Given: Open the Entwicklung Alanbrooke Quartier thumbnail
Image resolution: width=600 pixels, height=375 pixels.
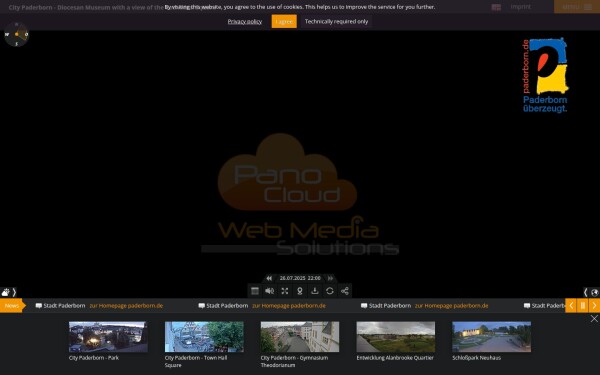Looking at the screenshot, I should pyautogui.click(x=396, y=337).
